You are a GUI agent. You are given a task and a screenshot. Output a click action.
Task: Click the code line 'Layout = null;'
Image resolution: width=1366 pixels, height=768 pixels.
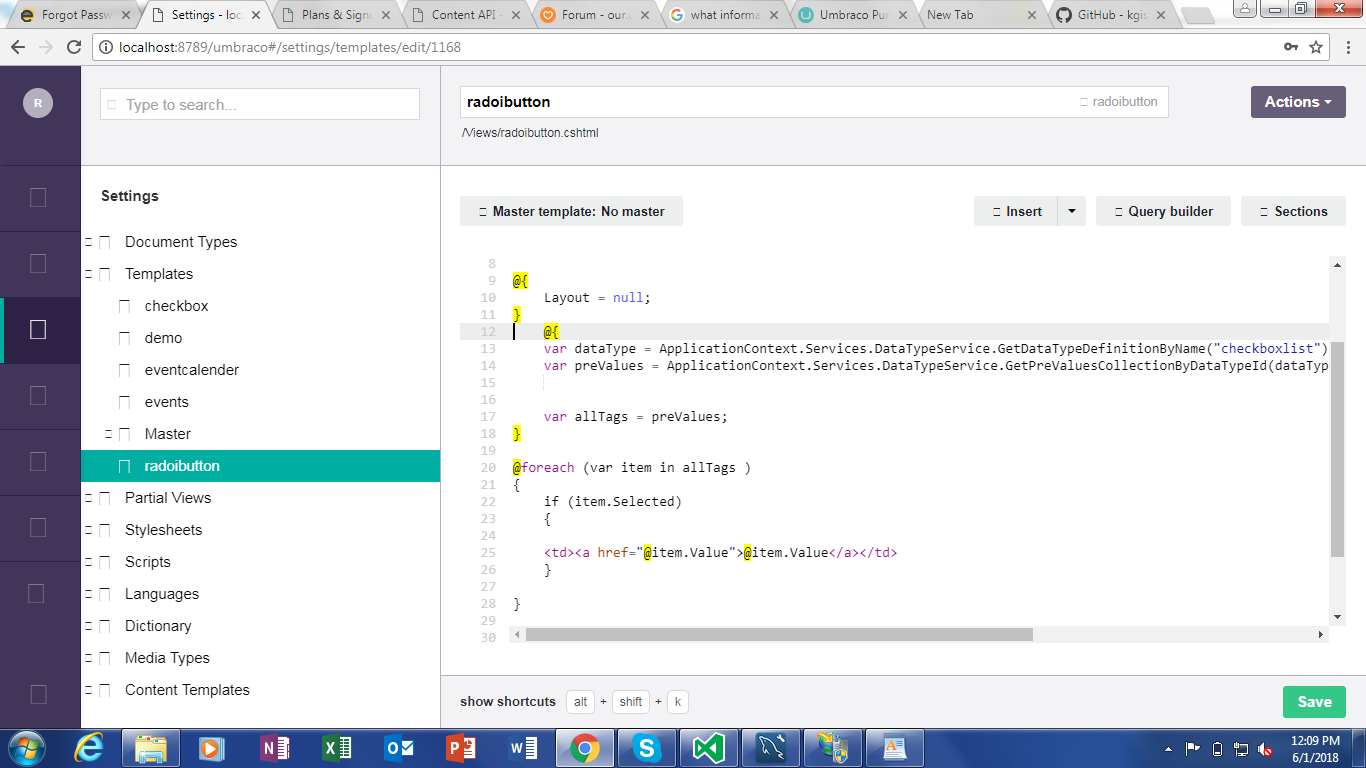[x=597, y=298]
